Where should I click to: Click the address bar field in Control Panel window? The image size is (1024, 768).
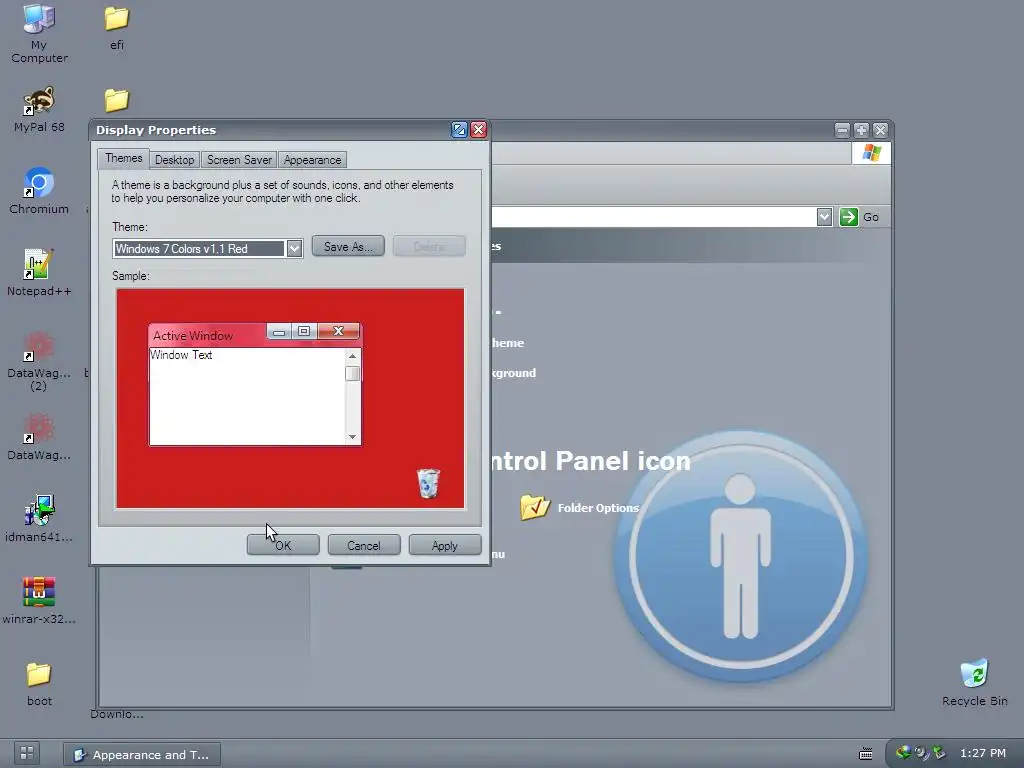653,217
